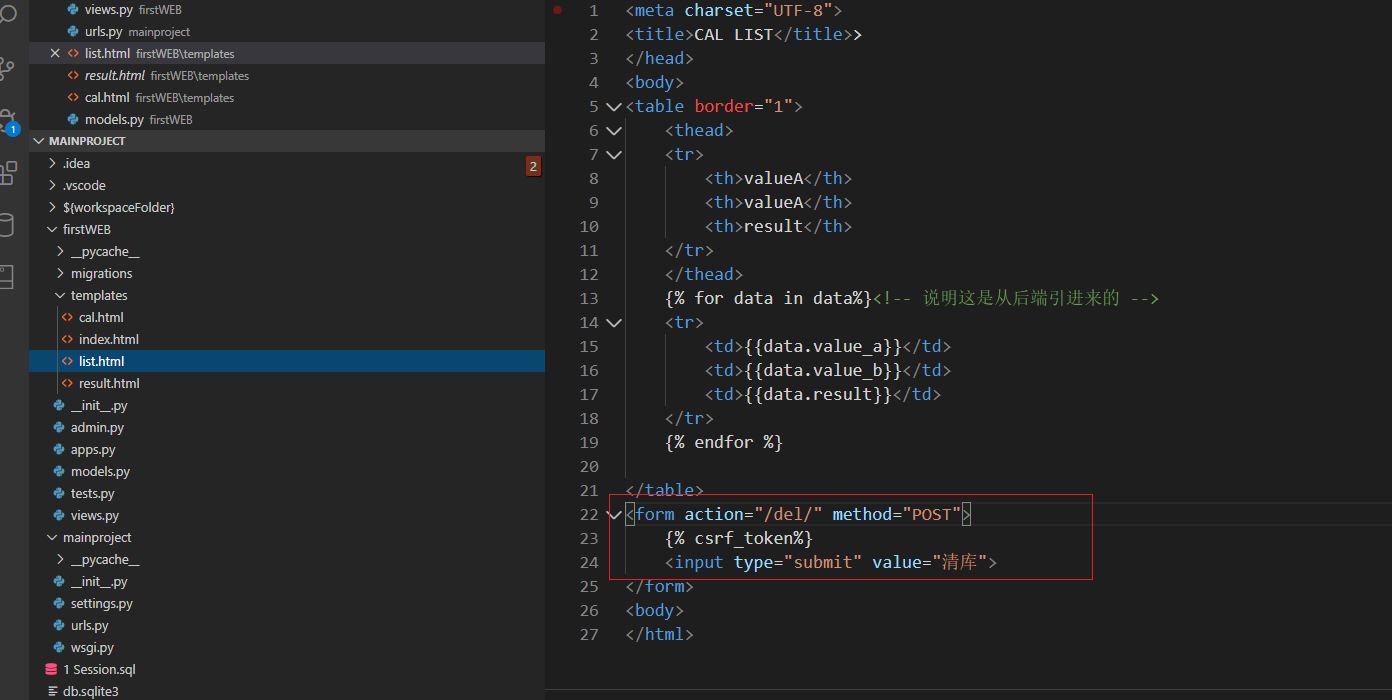Open Extensions view from the activity bar

point(8,172)
